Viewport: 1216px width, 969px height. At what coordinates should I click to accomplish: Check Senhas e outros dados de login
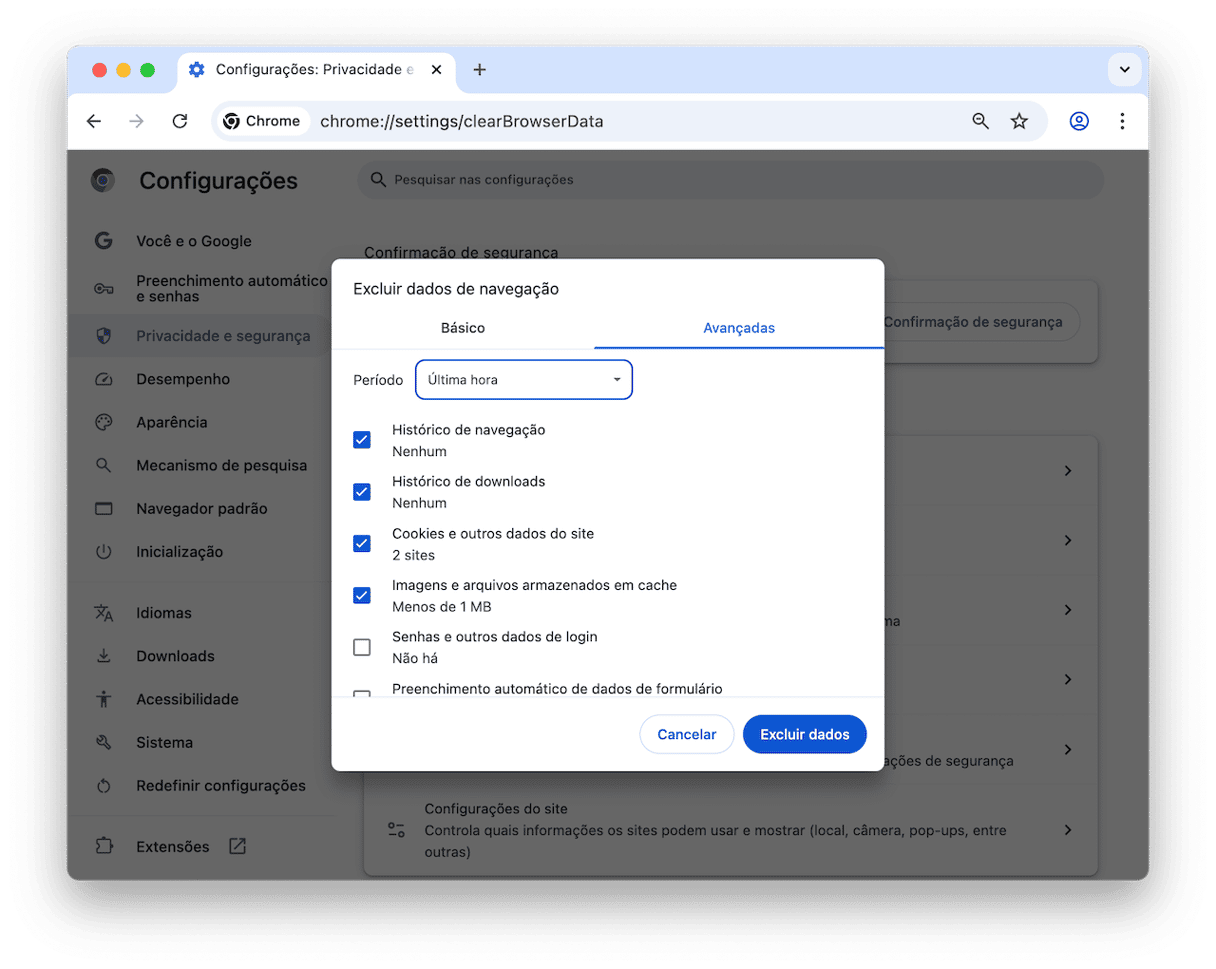[362, 647]
